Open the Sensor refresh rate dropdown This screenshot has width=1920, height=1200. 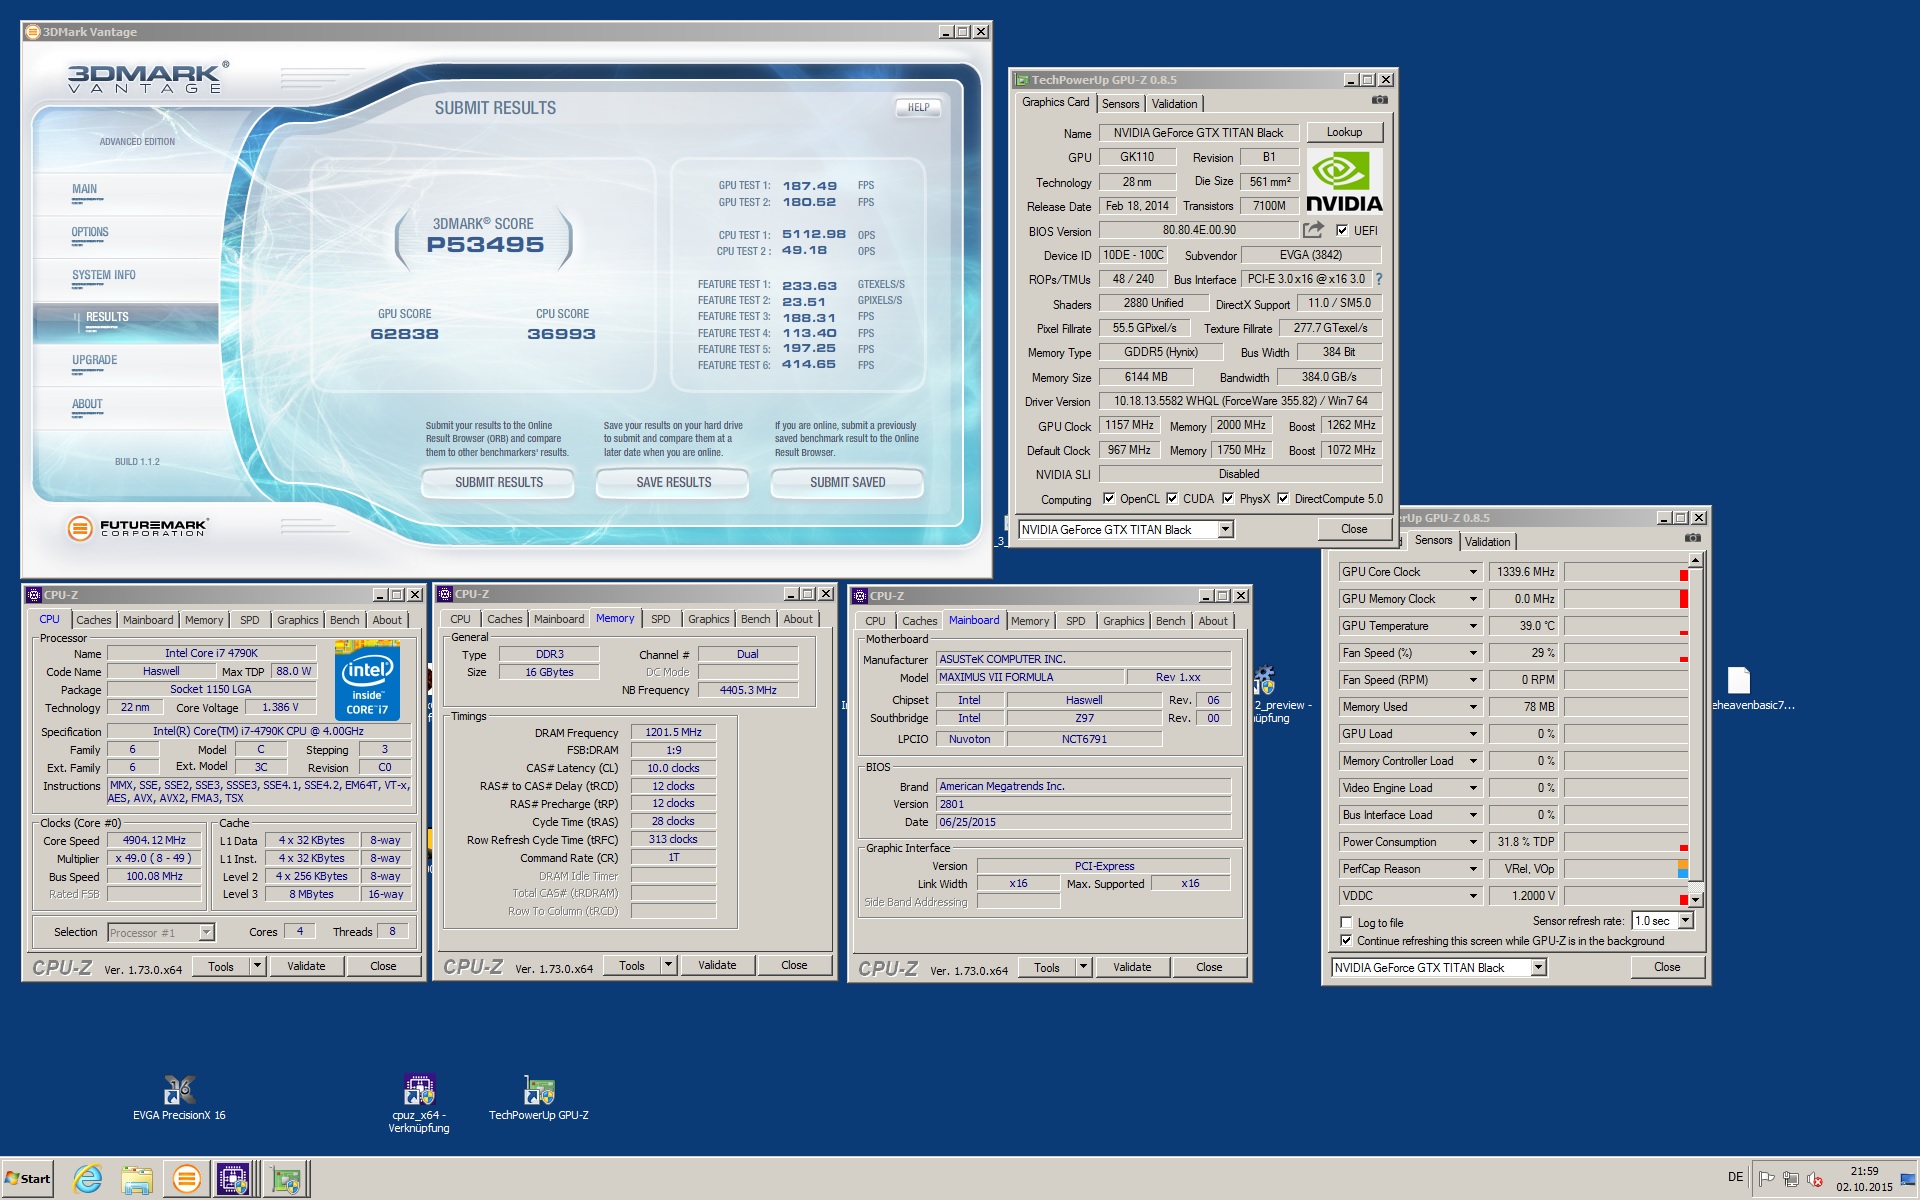point(1685,920)
